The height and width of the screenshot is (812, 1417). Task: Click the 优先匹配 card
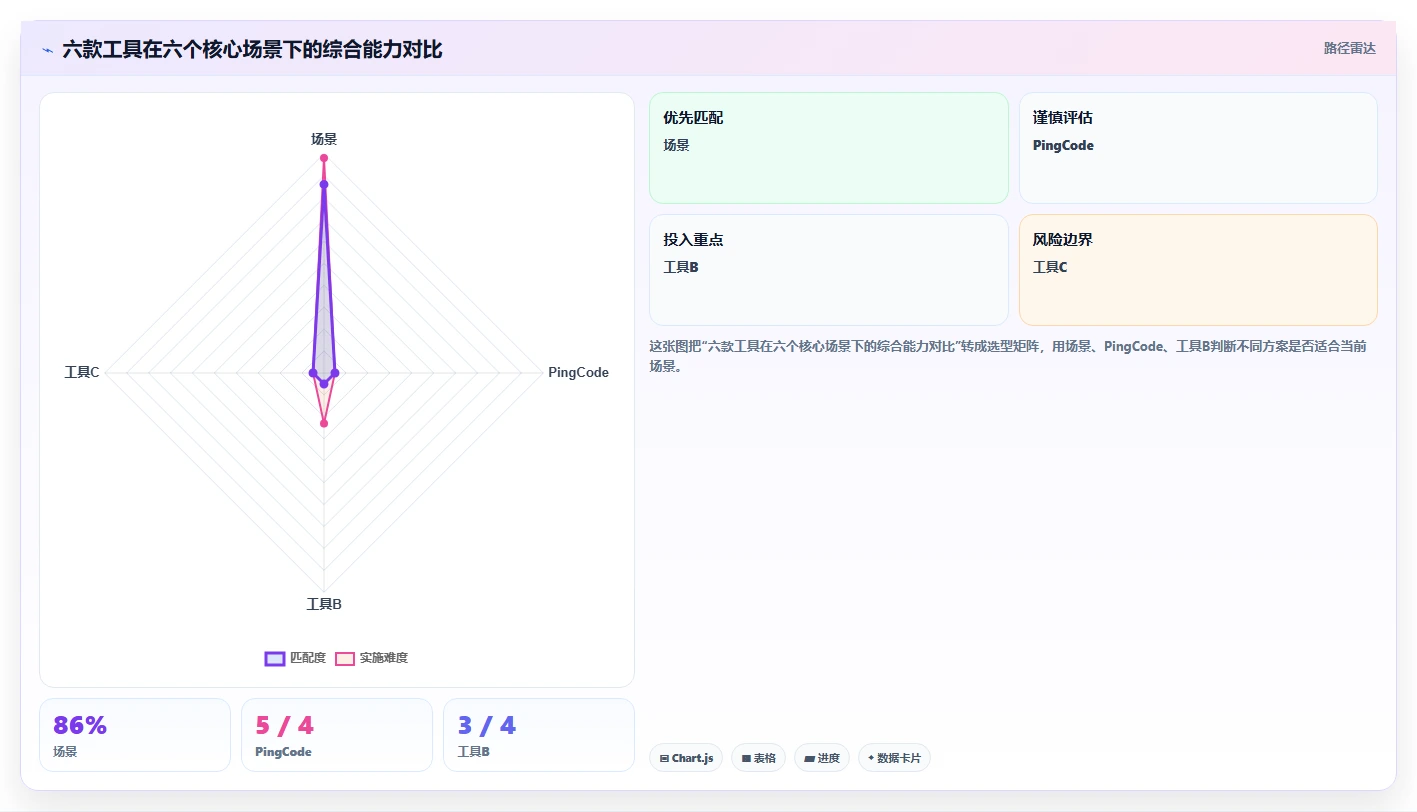829,148
